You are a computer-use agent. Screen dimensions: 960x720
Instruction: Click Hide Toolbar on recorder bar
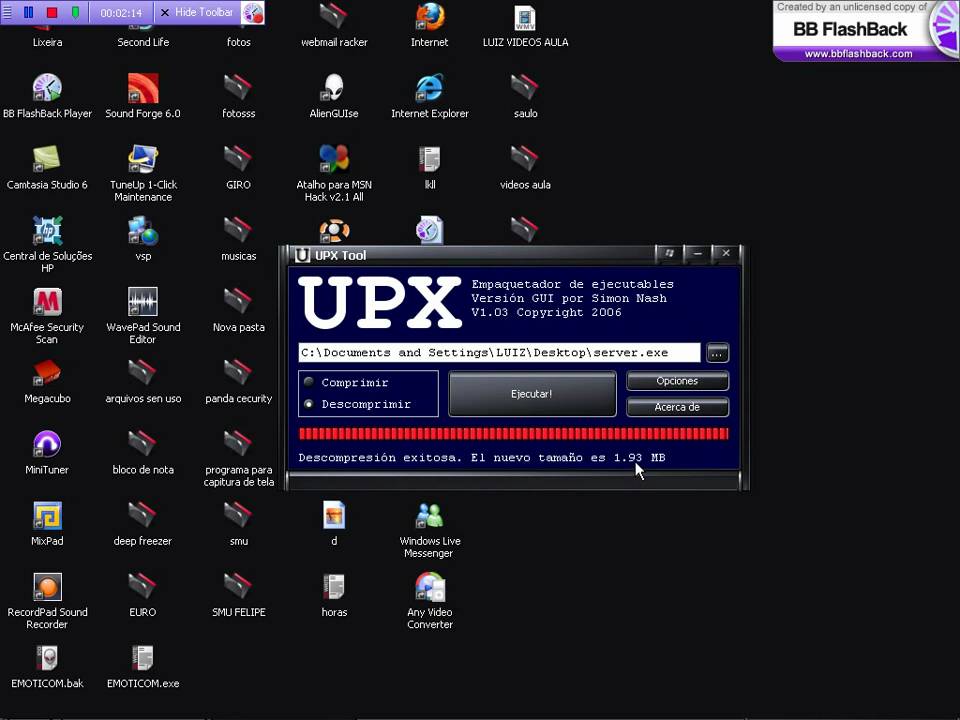(x=197, y=12)
